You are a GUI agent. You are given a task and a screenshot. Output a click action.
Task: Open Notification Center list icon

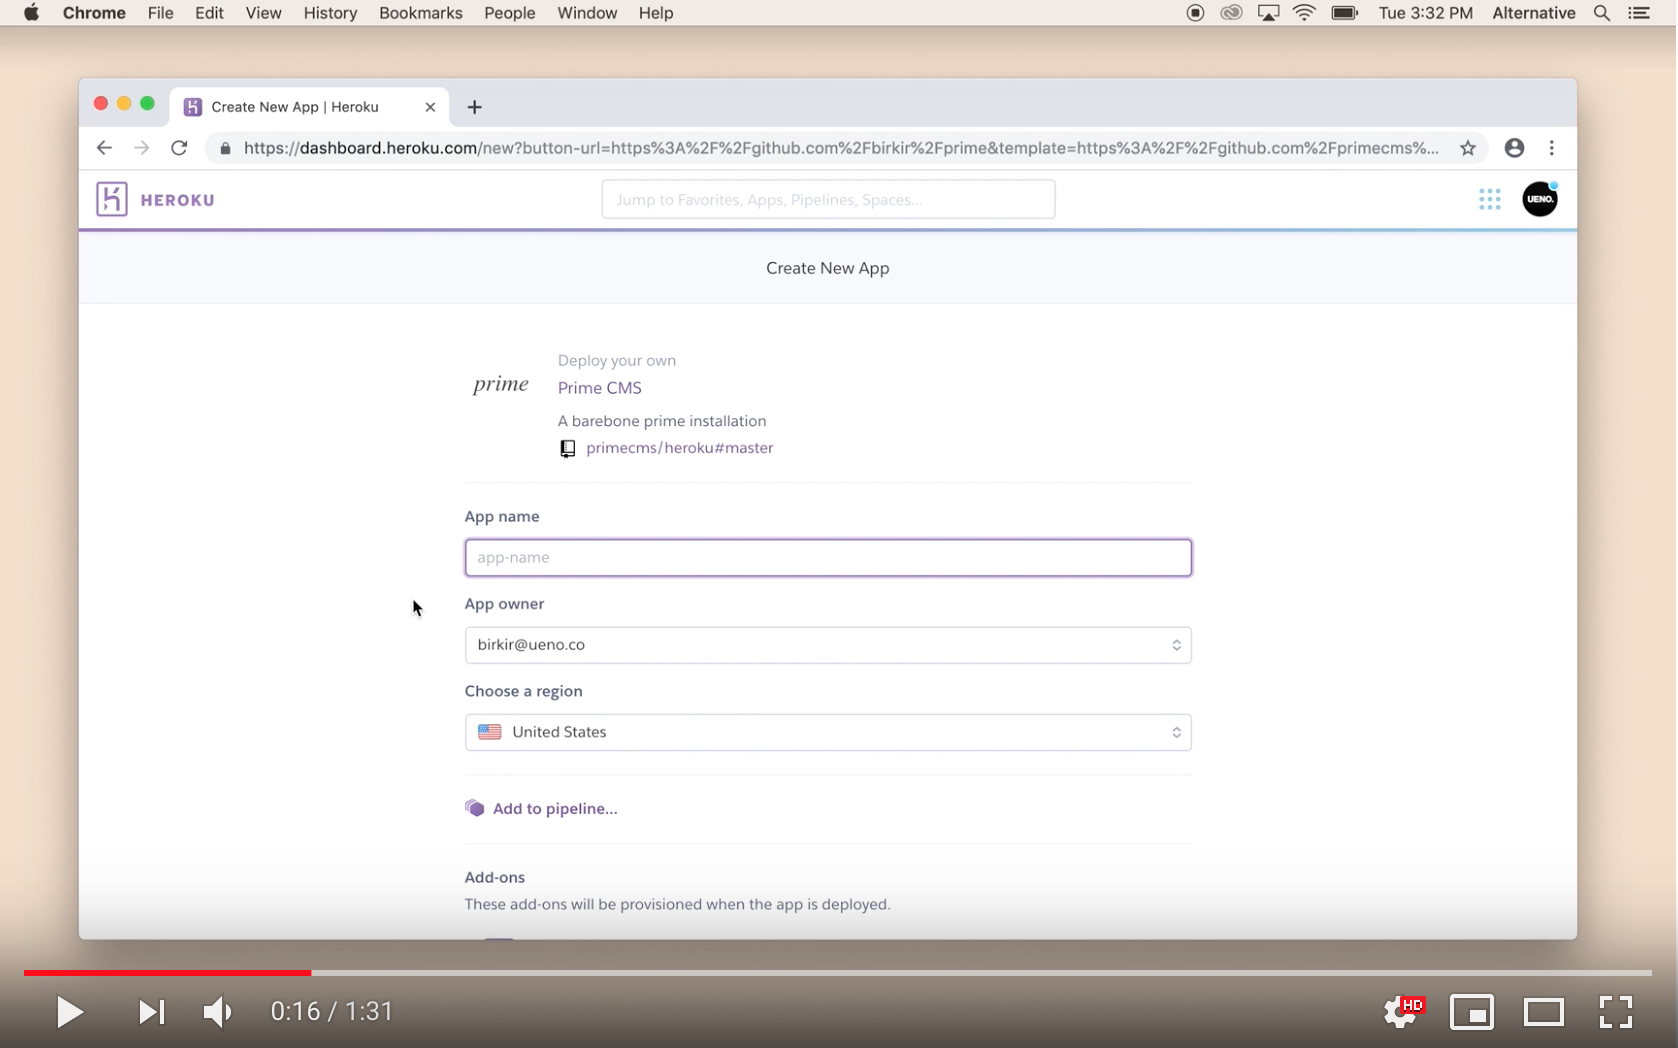point(1639,13)
